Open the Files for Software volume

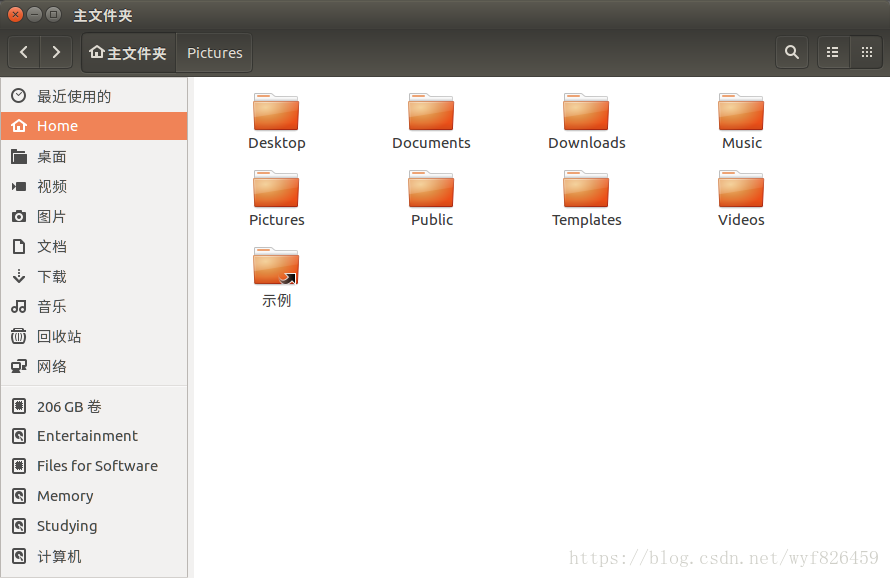pos(94,466)
